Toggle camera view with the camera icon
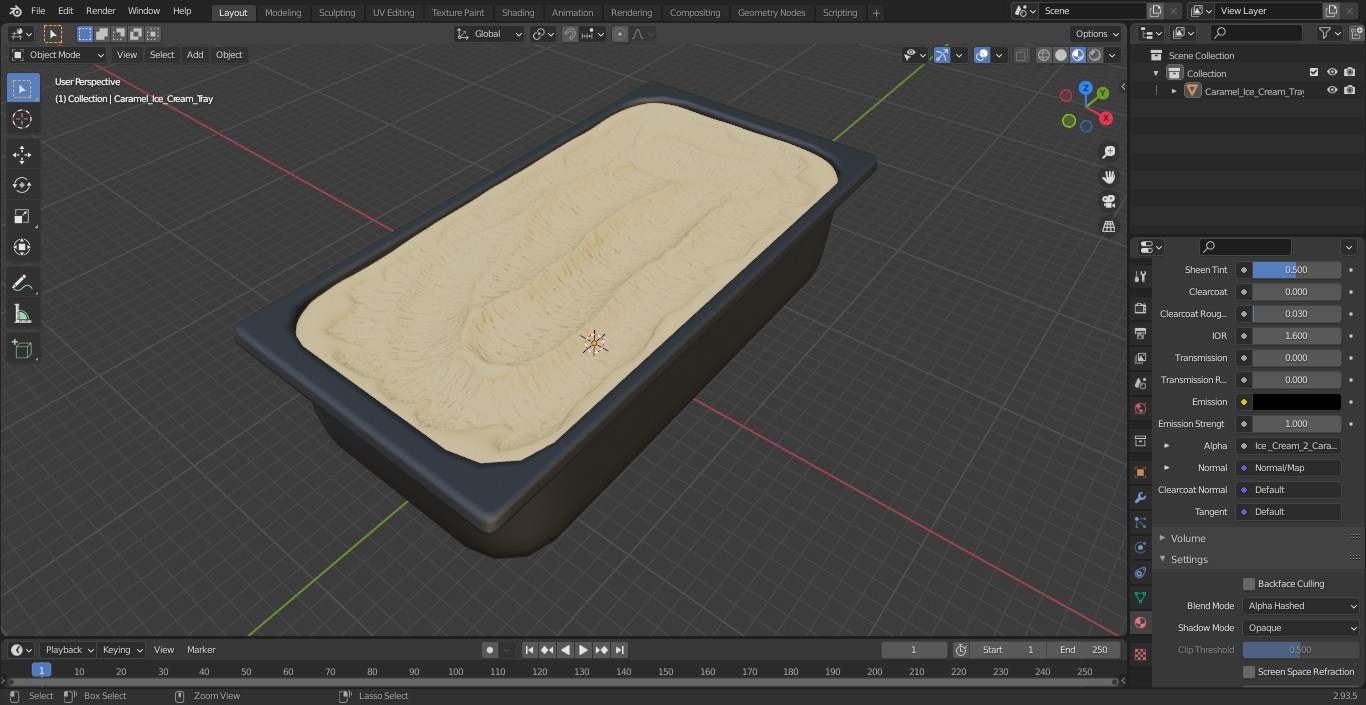 pos(1108,202)
